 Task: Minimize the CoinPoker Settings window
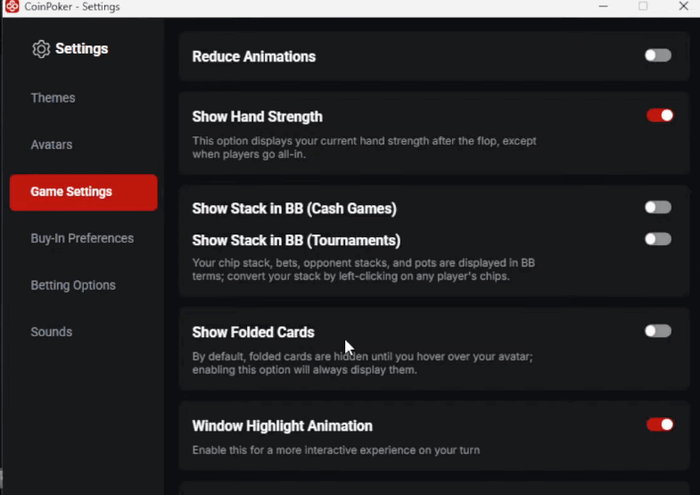click(601, 7)
